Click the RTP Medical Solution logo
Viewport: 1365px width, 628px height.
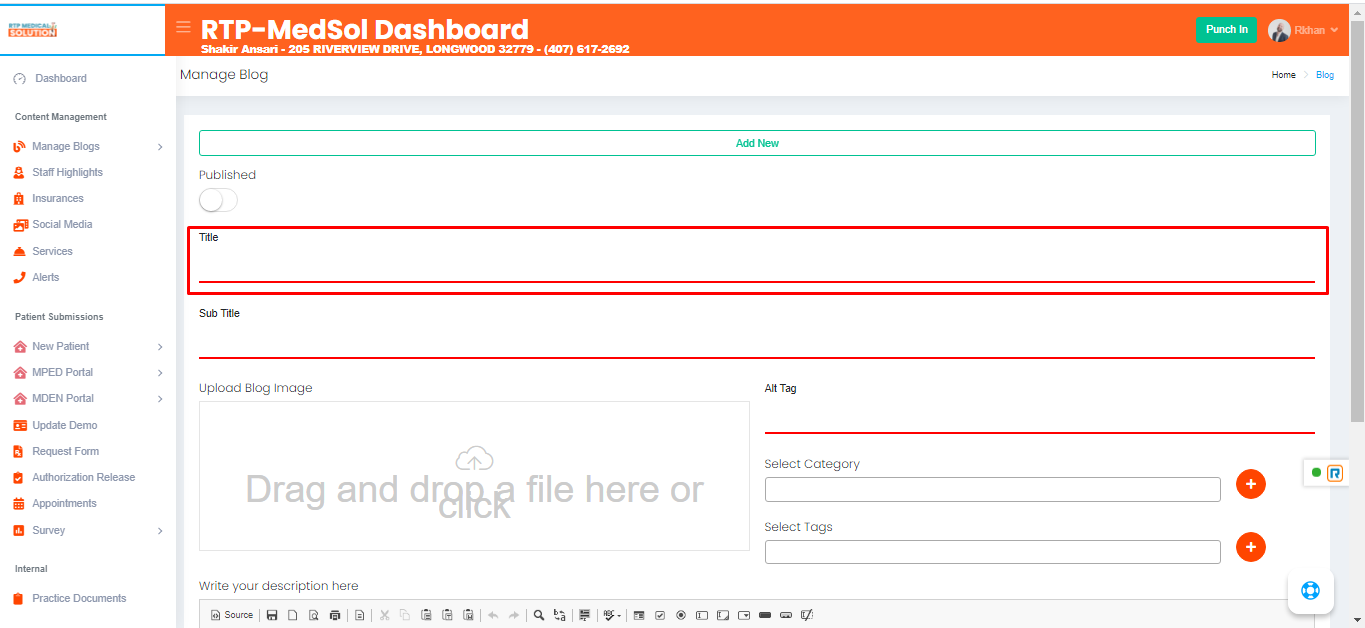click(x=33, y=30)
